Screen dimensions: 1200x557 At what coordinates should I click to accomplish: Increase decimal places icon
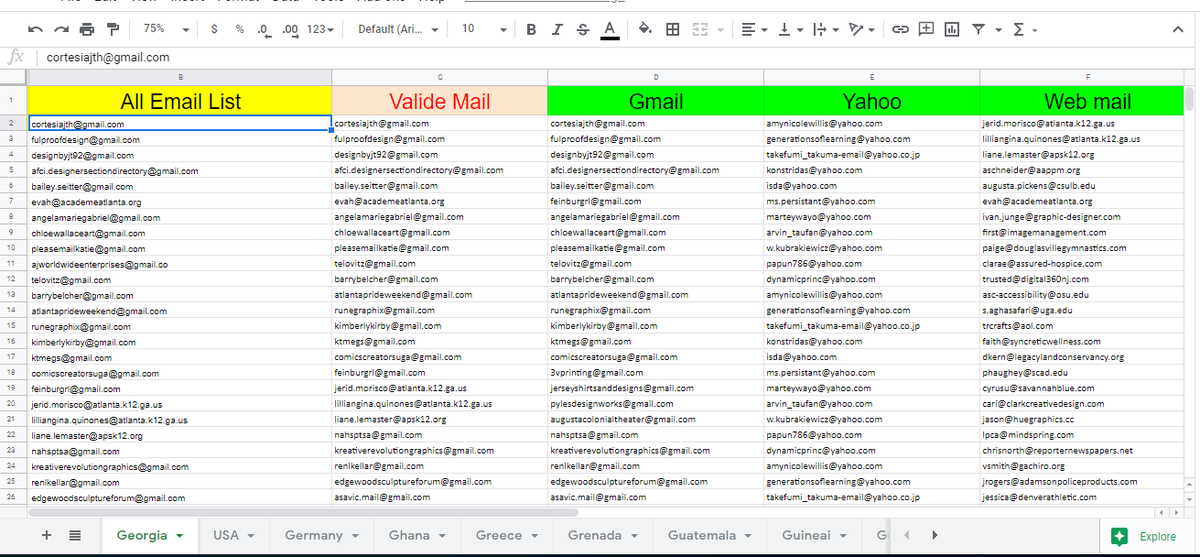pos(291,29)
